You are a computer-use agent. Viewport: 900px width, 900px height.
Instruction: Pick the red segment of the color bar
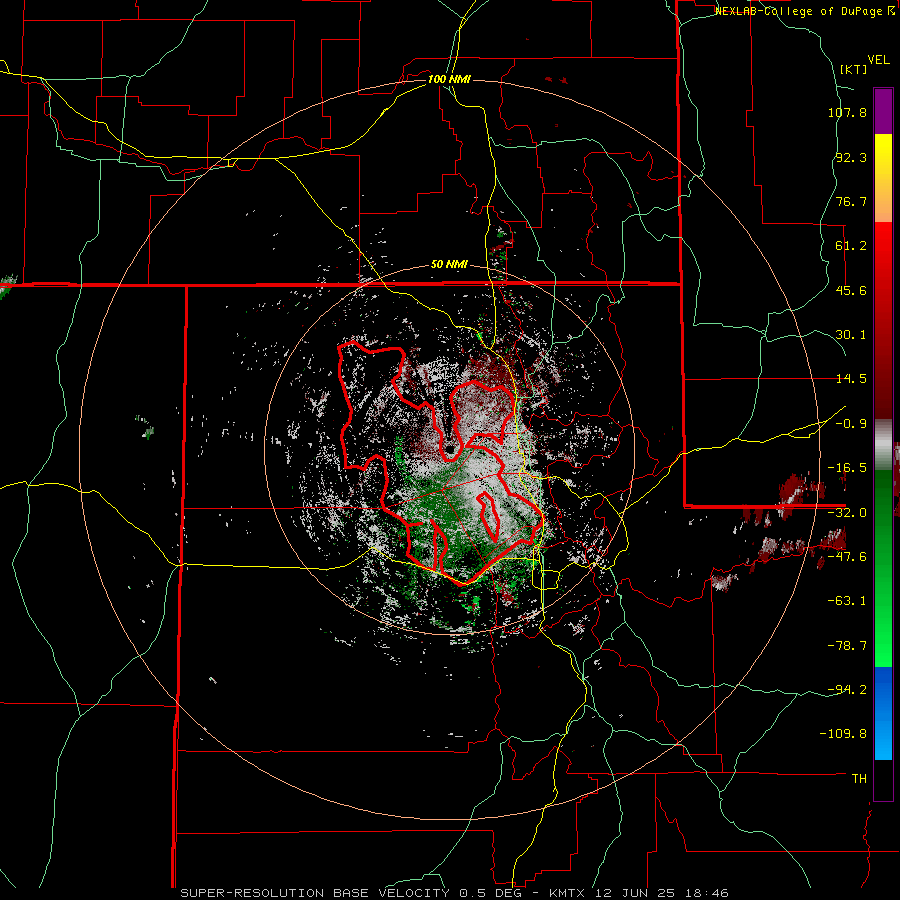(x=883, y=320)
